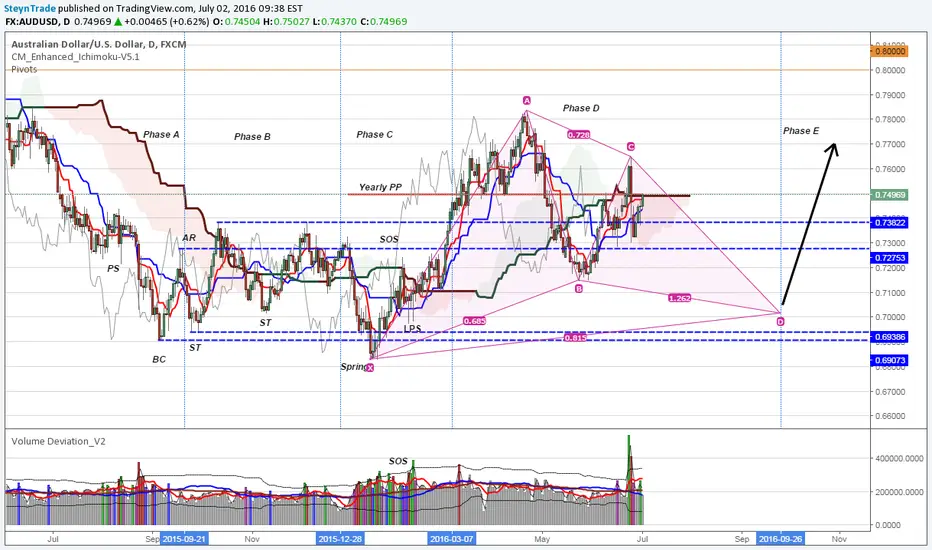Click the 0.67000 price axis tick
This screenshot has width=932, height=550.
point(890,392)
